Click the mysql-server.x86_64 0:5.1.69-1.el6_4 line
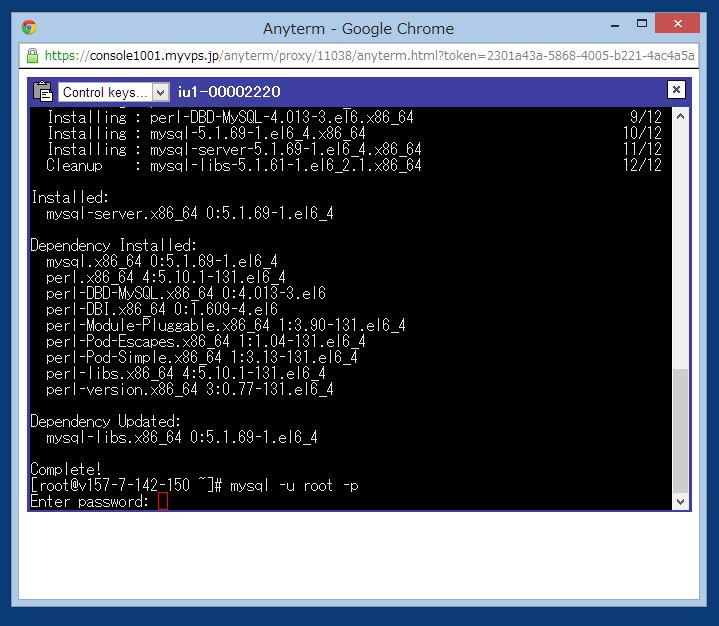Screen dimensions: 719x626 (189, 213)
